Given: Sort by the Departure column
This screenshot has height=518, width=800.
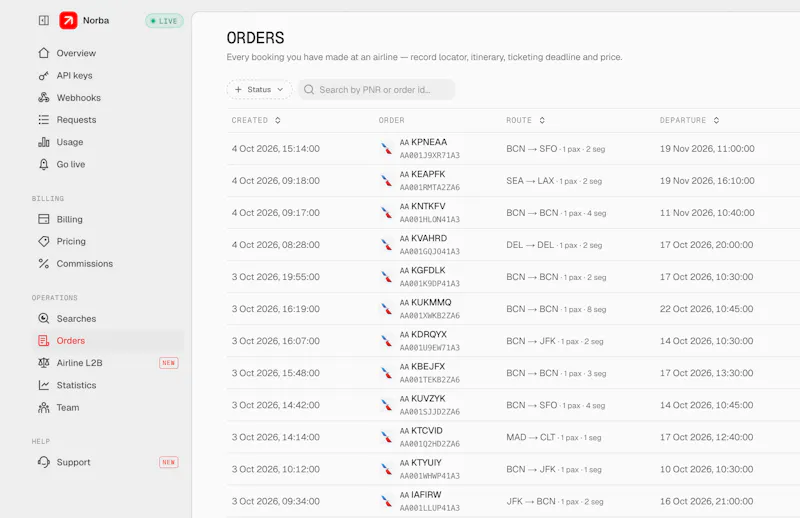Looking at the screenshot, I should 689,120.
